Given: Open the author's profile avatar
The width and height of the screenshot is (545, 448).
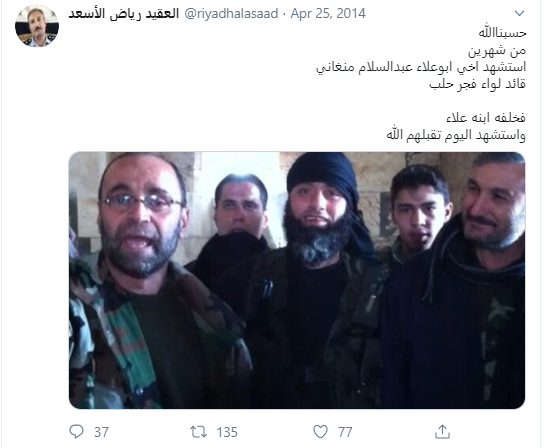Looking at the screenshot, I should point(37,26).
